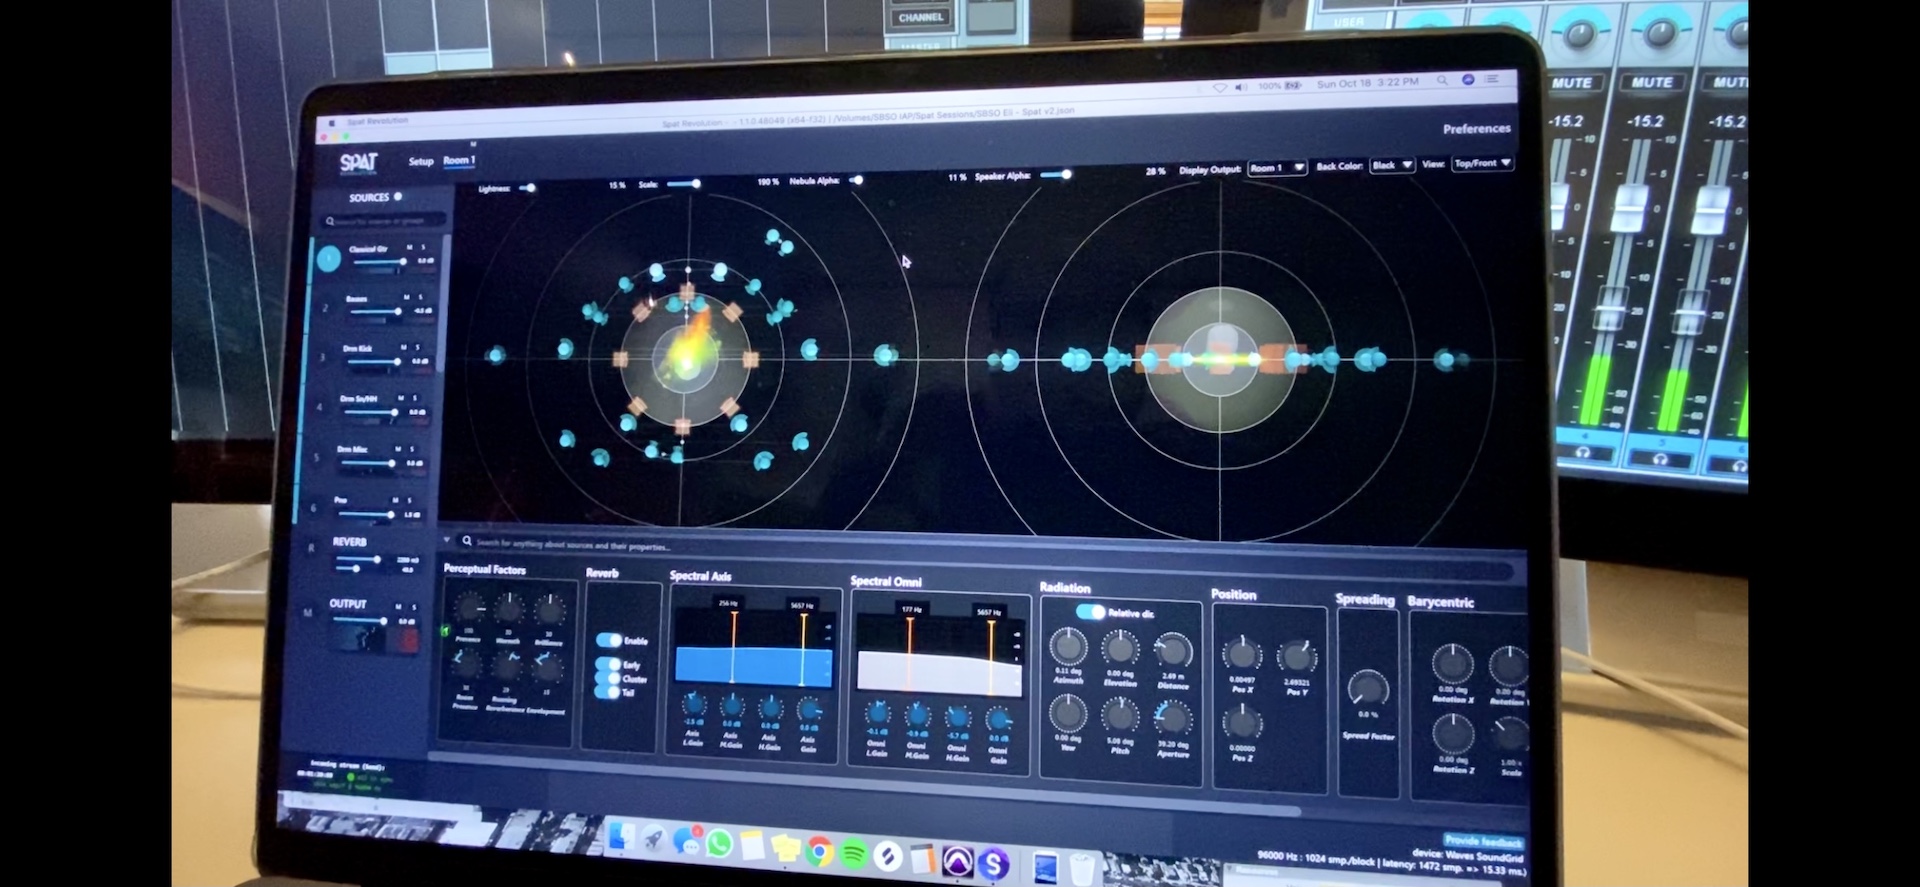The width and height of the screenshot is (1920, 887).
Task: Toggle the reverb Enable switch
Action: [x=608, y=640]
